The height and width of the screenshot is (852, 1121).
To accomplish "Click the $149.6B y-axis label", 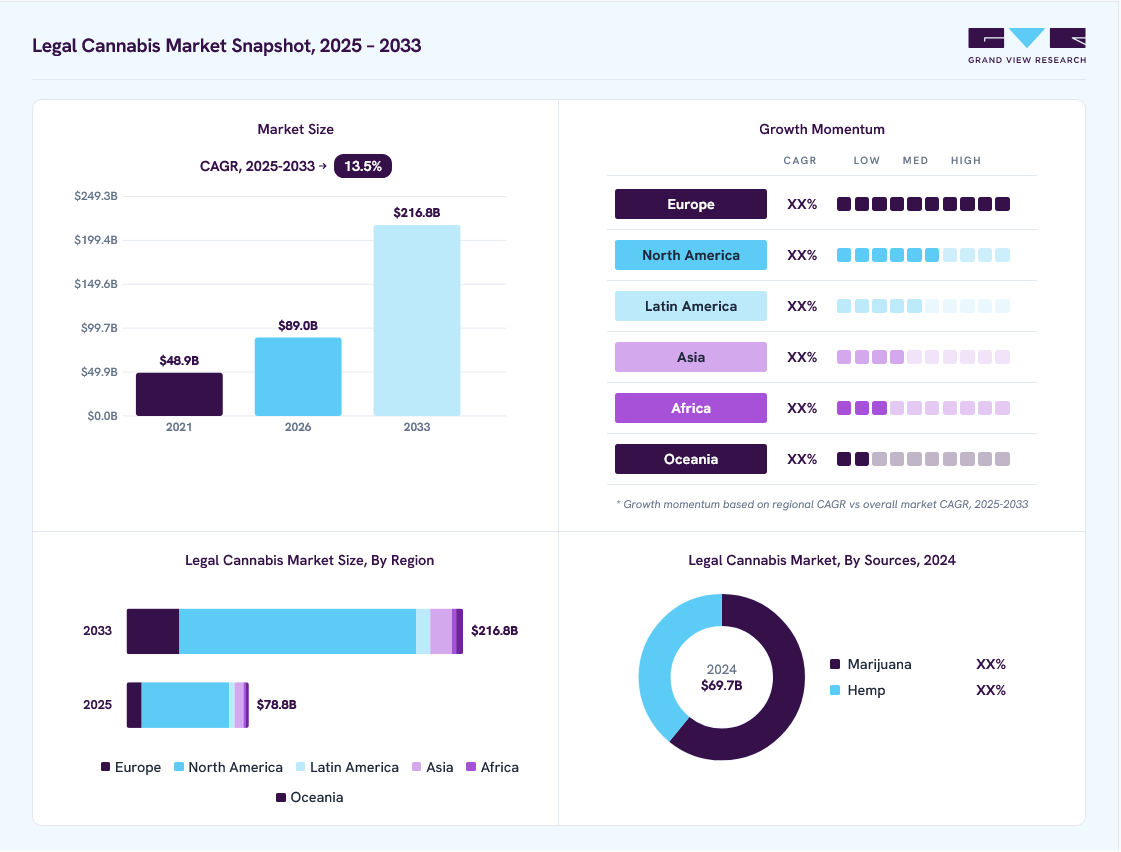I will coord(96,284).
